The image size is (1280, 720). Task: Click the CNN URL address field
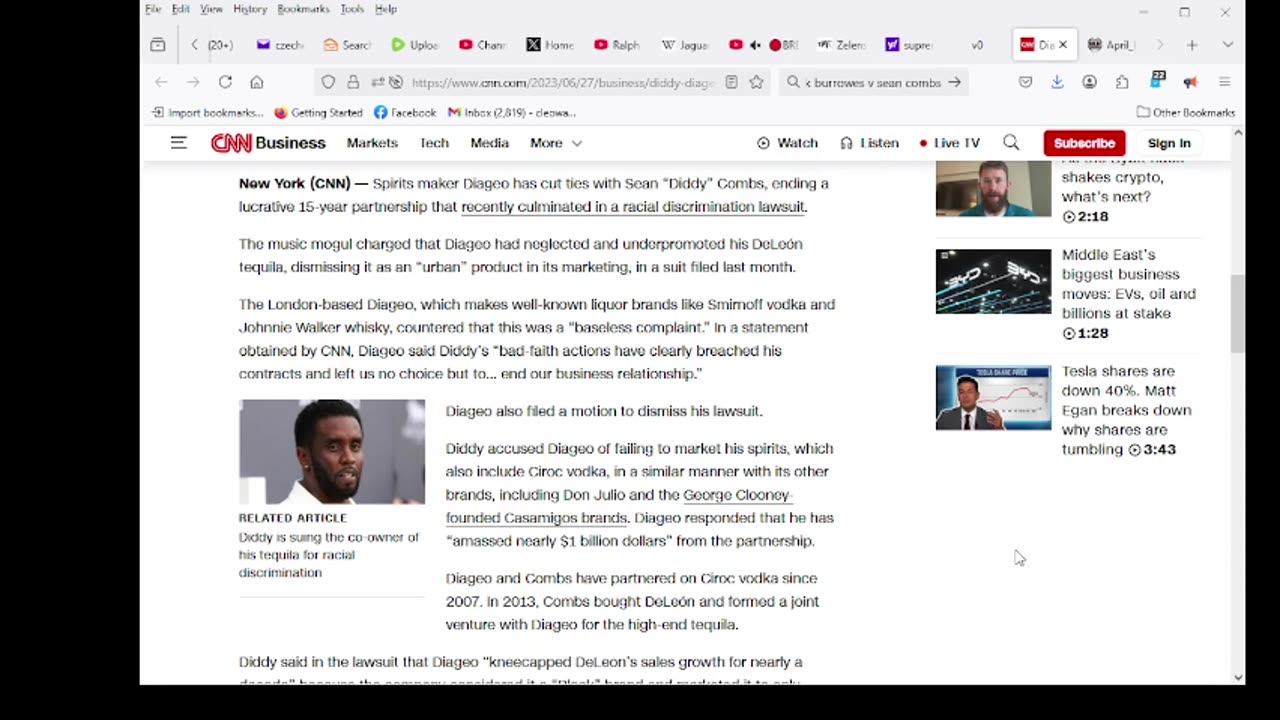561,83
